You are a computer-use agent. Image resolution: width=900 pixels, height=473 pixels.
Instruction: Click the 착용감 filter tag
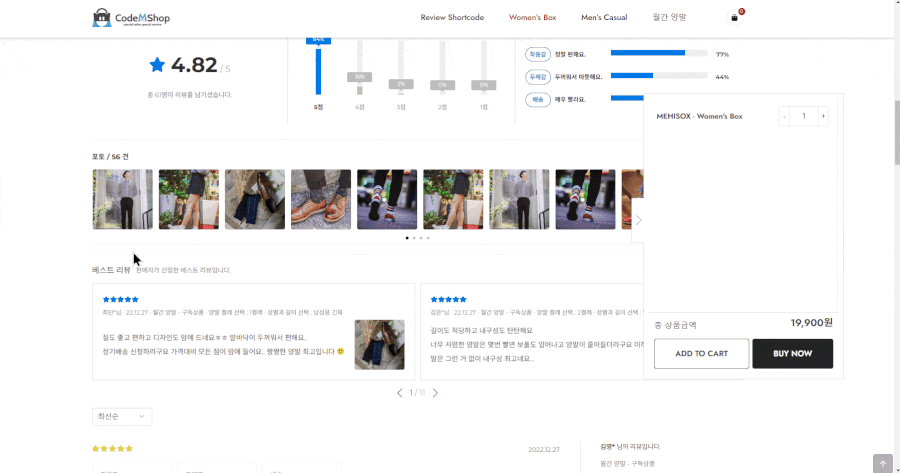(x=538, y=54)
